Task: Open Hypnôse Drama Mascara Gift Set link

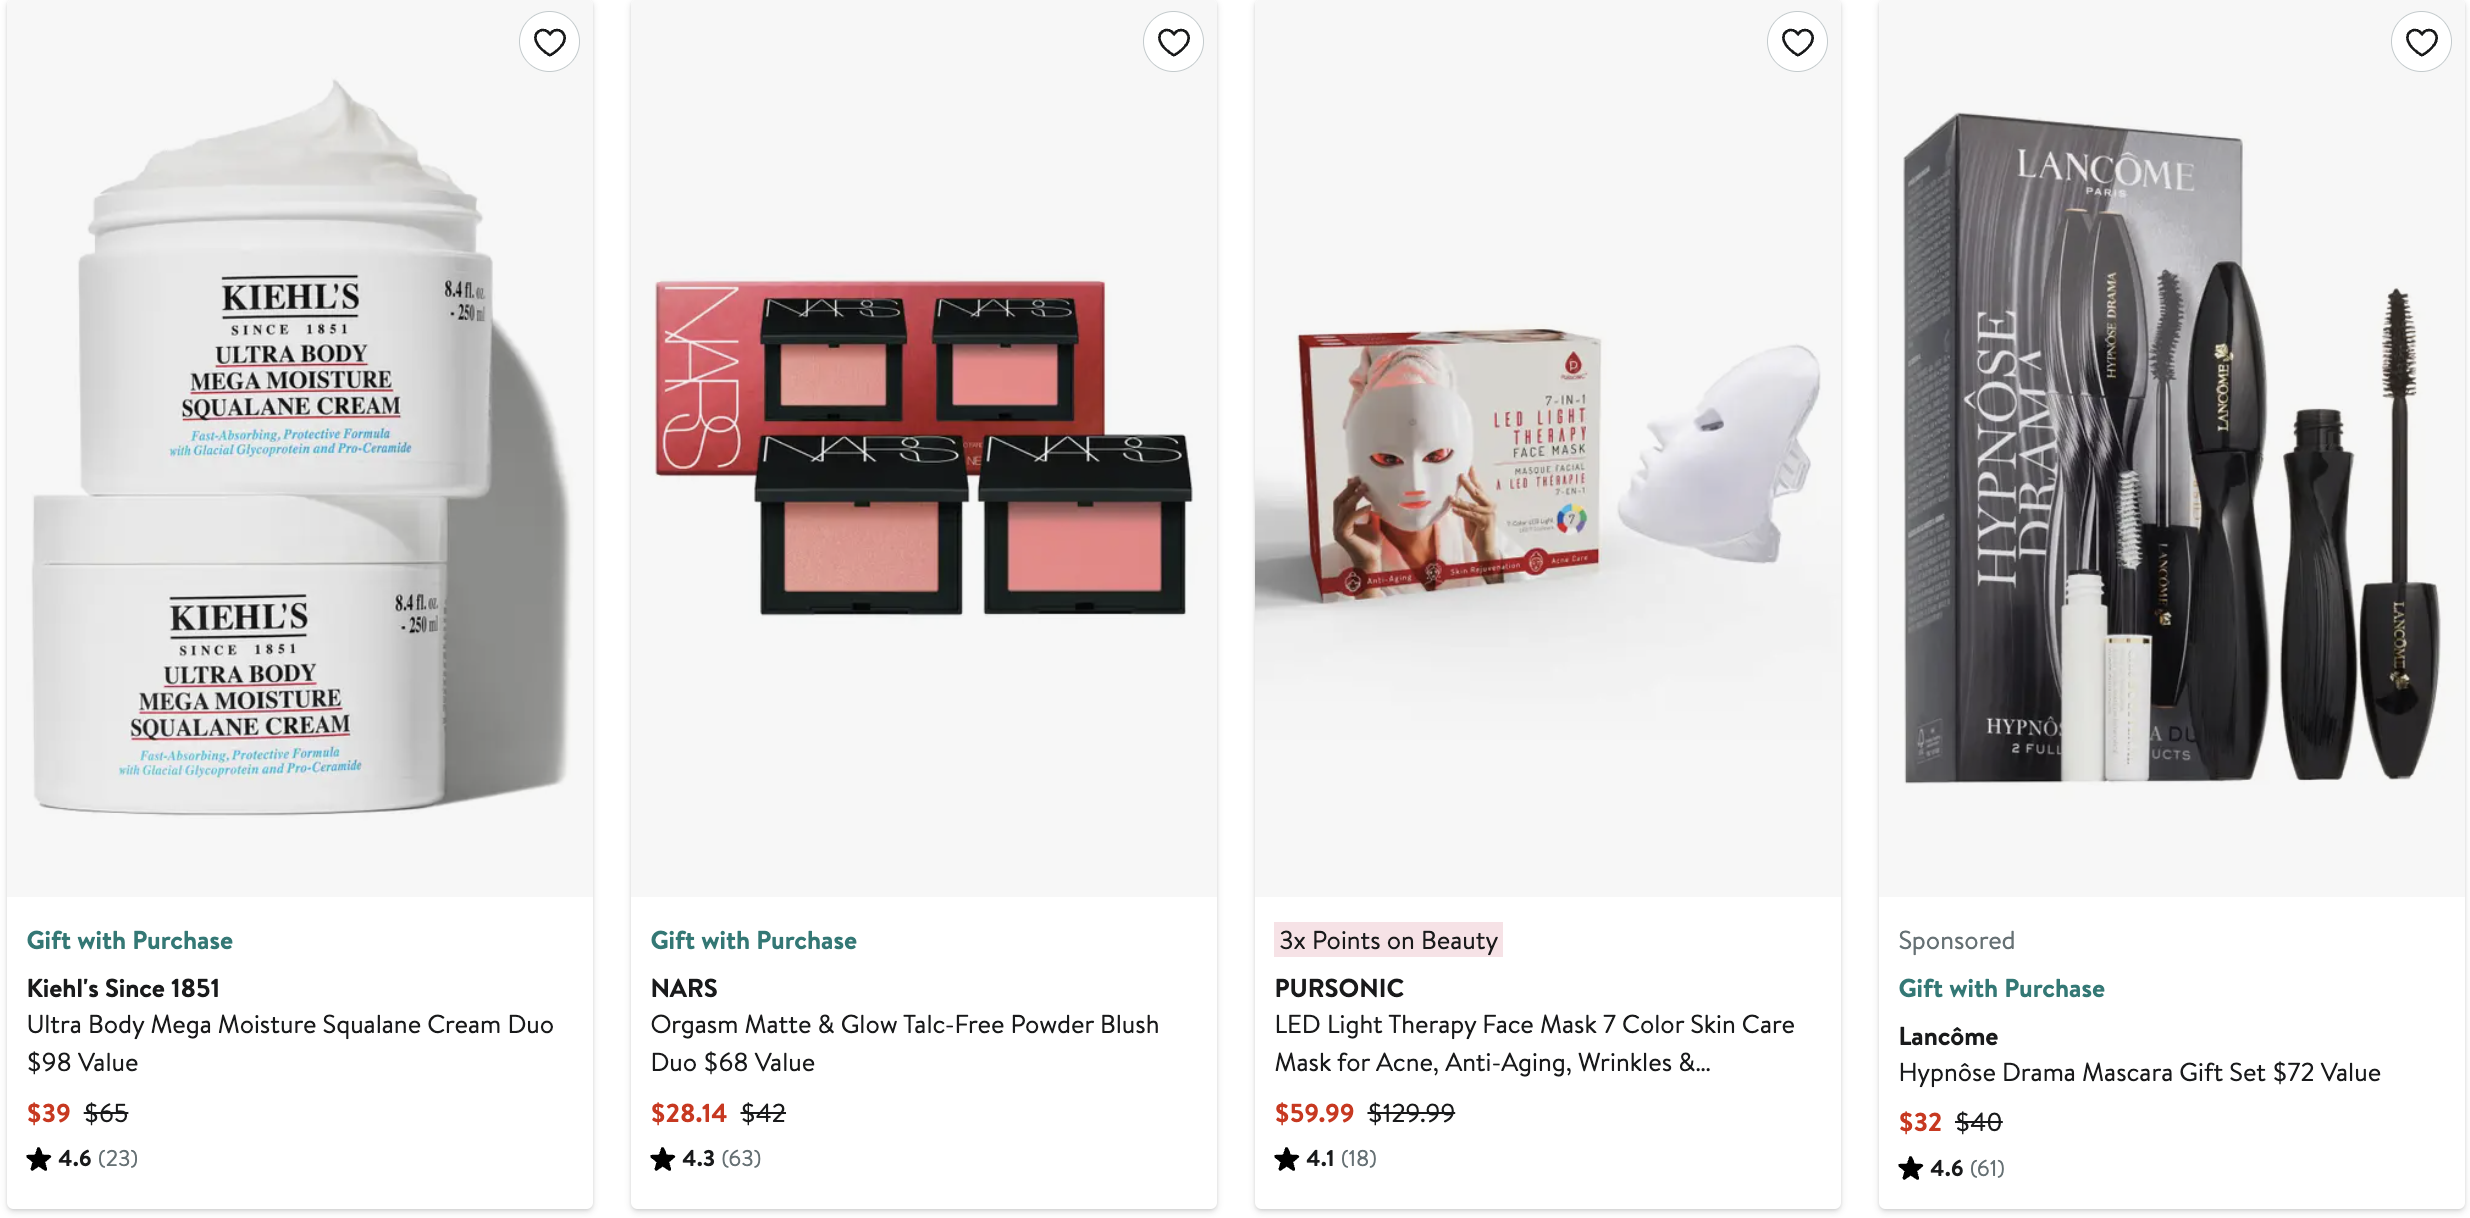Action: 2140,1072
